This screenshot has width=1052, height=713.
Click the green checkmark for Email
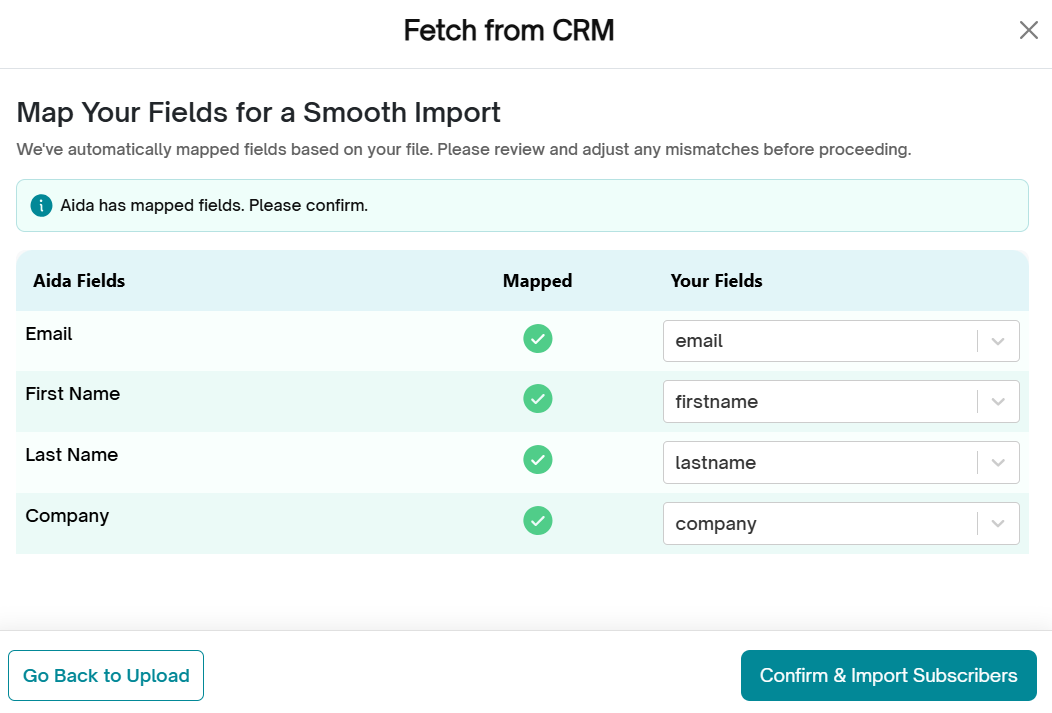538,339
